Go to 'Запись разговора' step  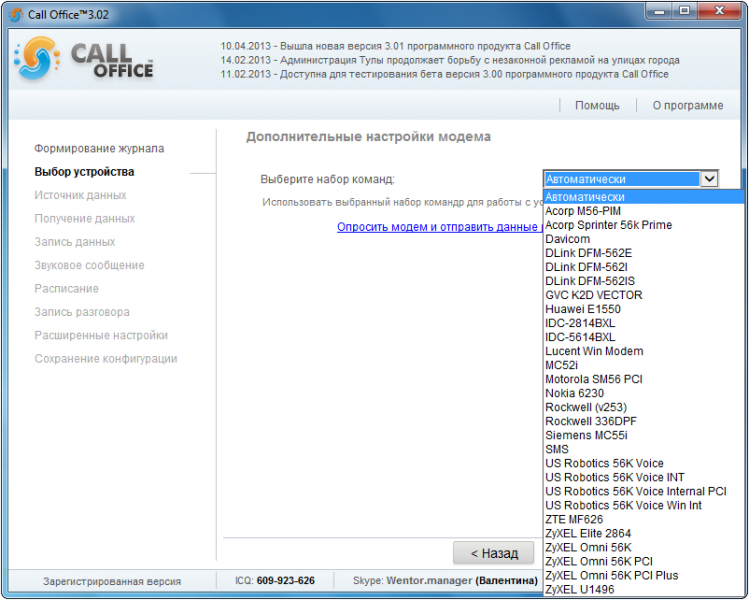(82, 312)
